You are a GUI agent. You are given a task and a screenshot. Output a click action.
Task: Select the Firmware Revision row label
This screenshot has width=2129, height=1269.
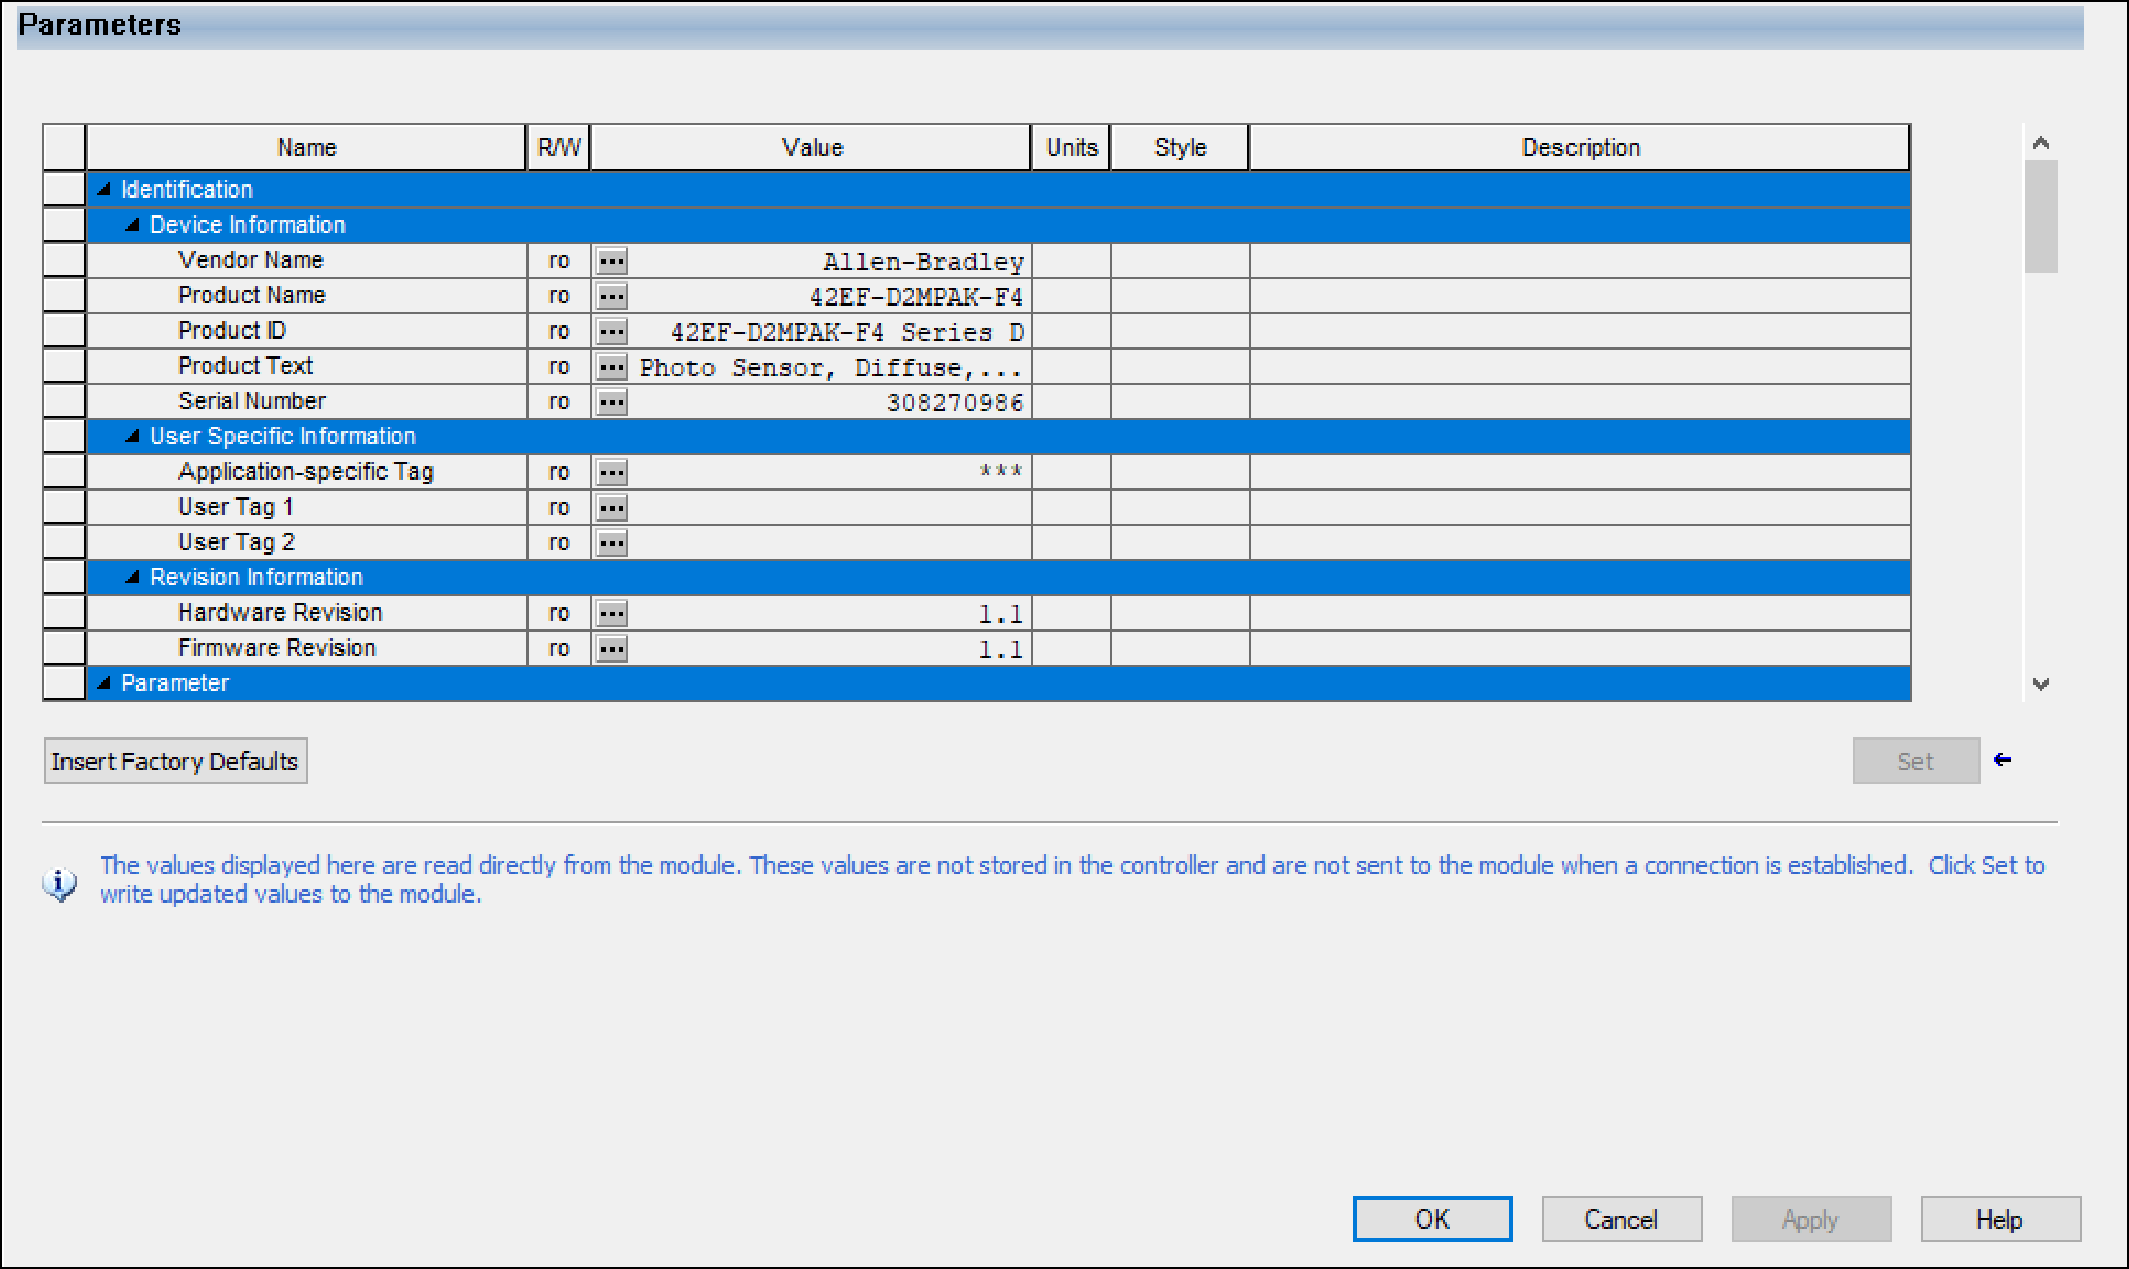(x=277, y=648)
